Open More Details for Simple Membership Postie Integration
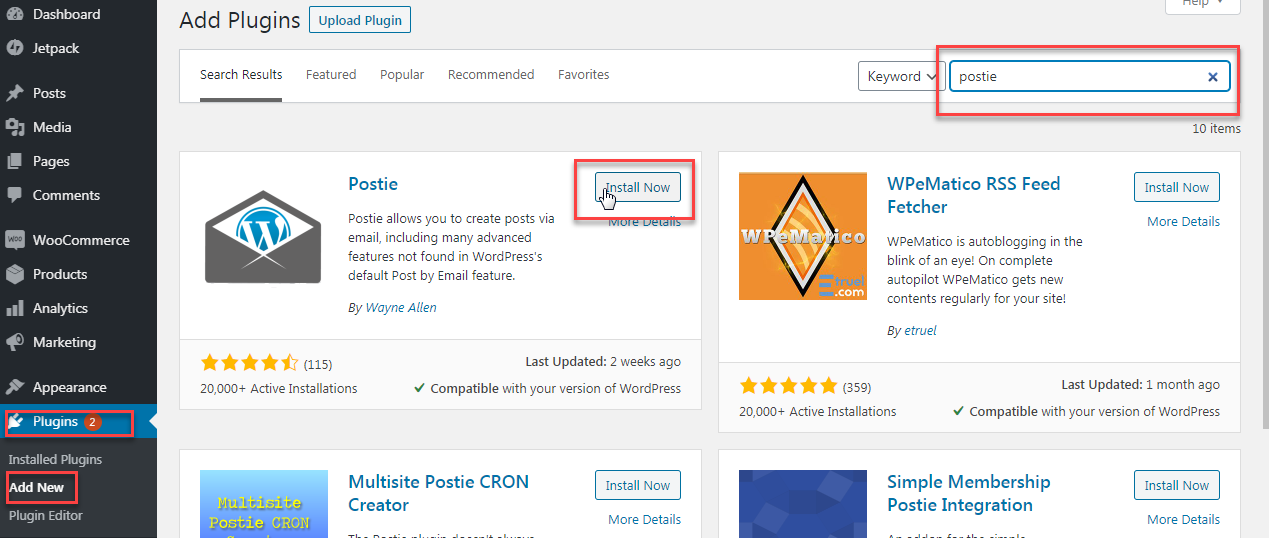Viewport: 1269px width, 538px height. pos(1184,520)
